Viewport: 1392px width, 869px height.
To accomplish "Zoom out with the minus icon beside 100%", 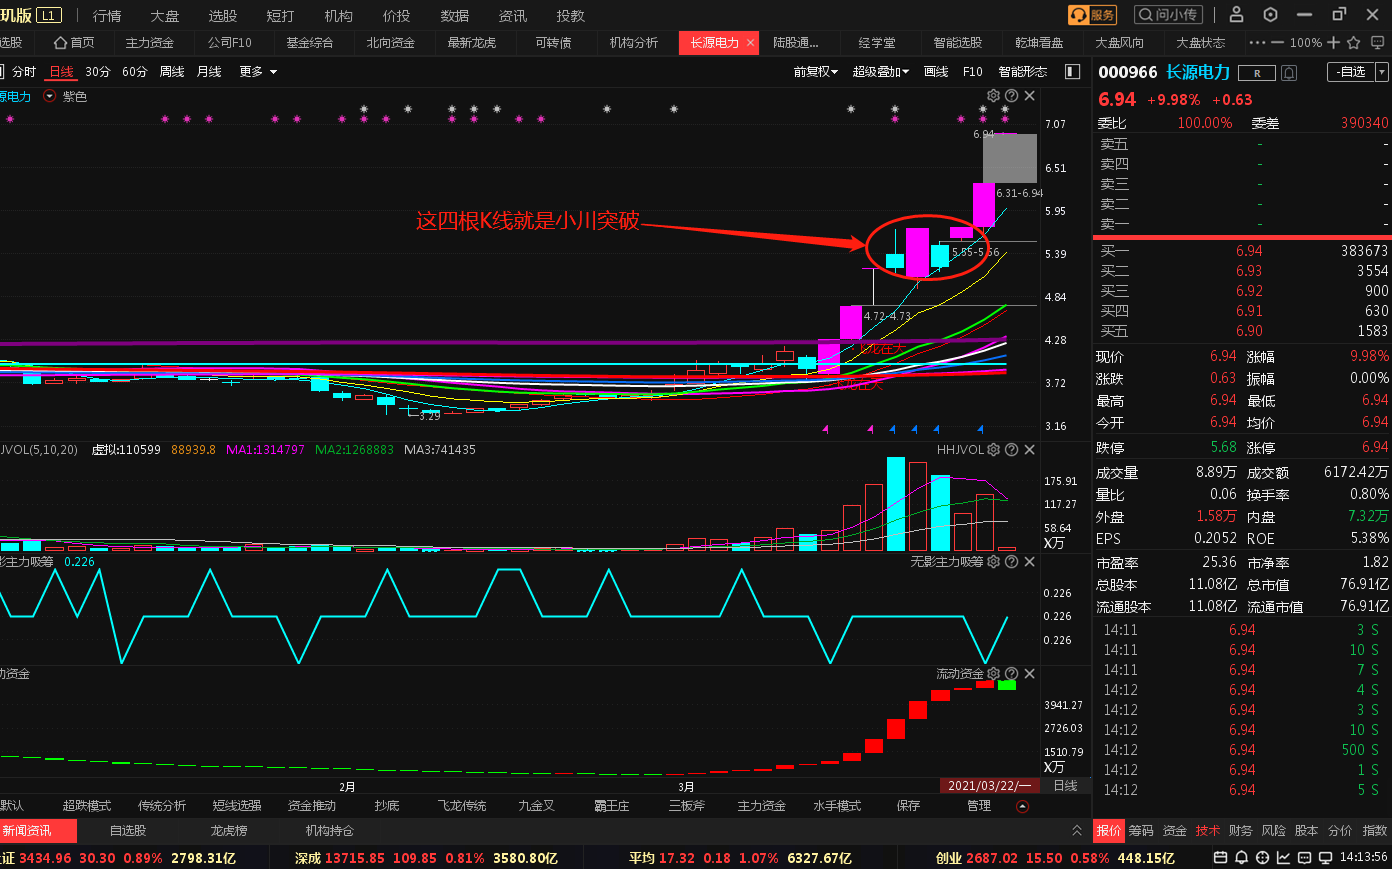I will coord(1277,43).
